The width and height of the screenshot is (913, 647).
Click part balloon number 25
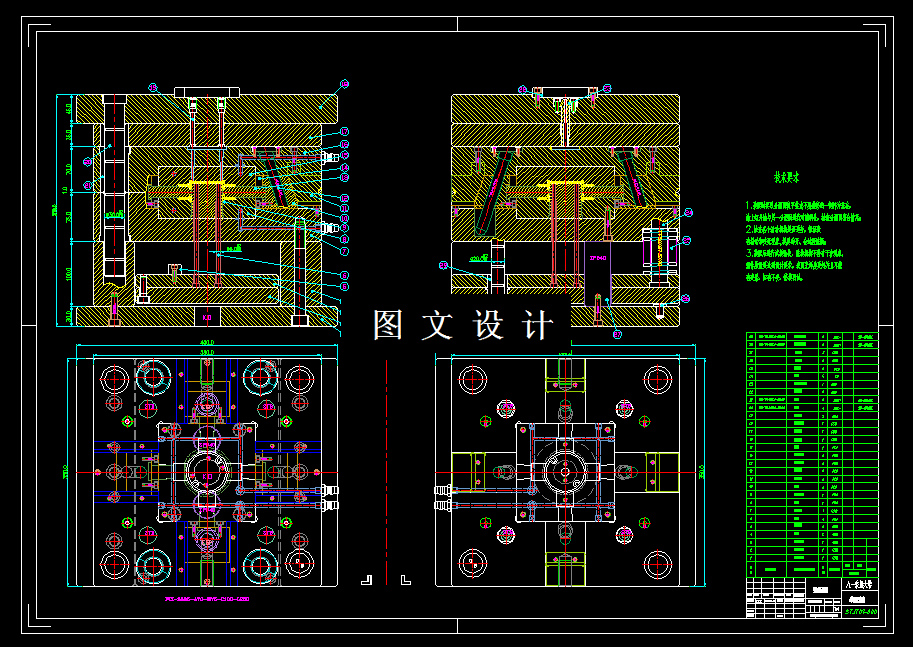point(686,241)
